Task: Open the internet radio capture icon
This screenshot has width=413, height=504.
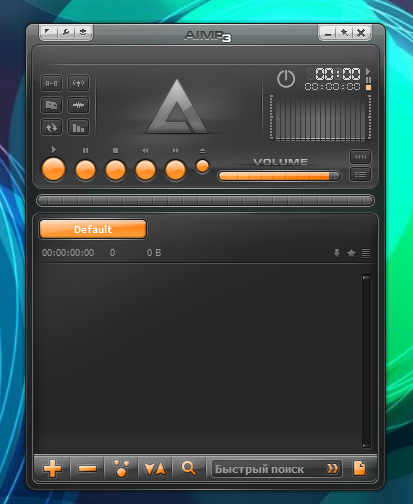Action: click(x=78, y=83)
